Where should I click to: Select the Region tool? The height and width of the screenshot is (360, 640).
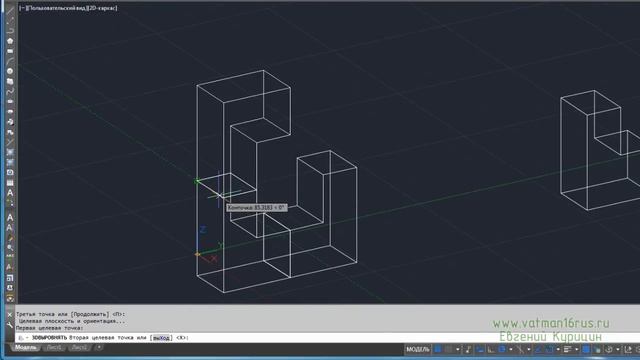10,172
